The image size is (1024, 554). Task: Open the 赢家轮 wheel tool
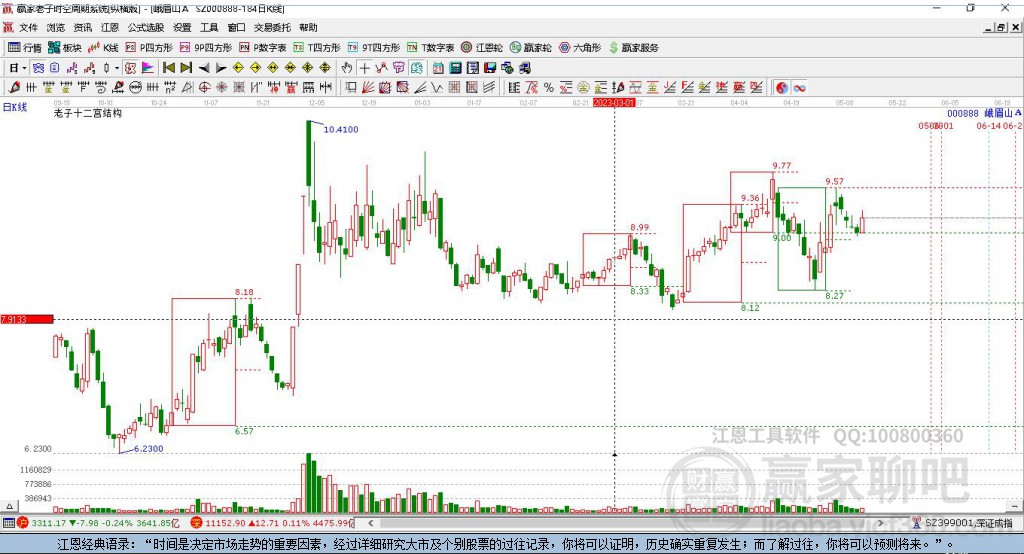(530, 48)
